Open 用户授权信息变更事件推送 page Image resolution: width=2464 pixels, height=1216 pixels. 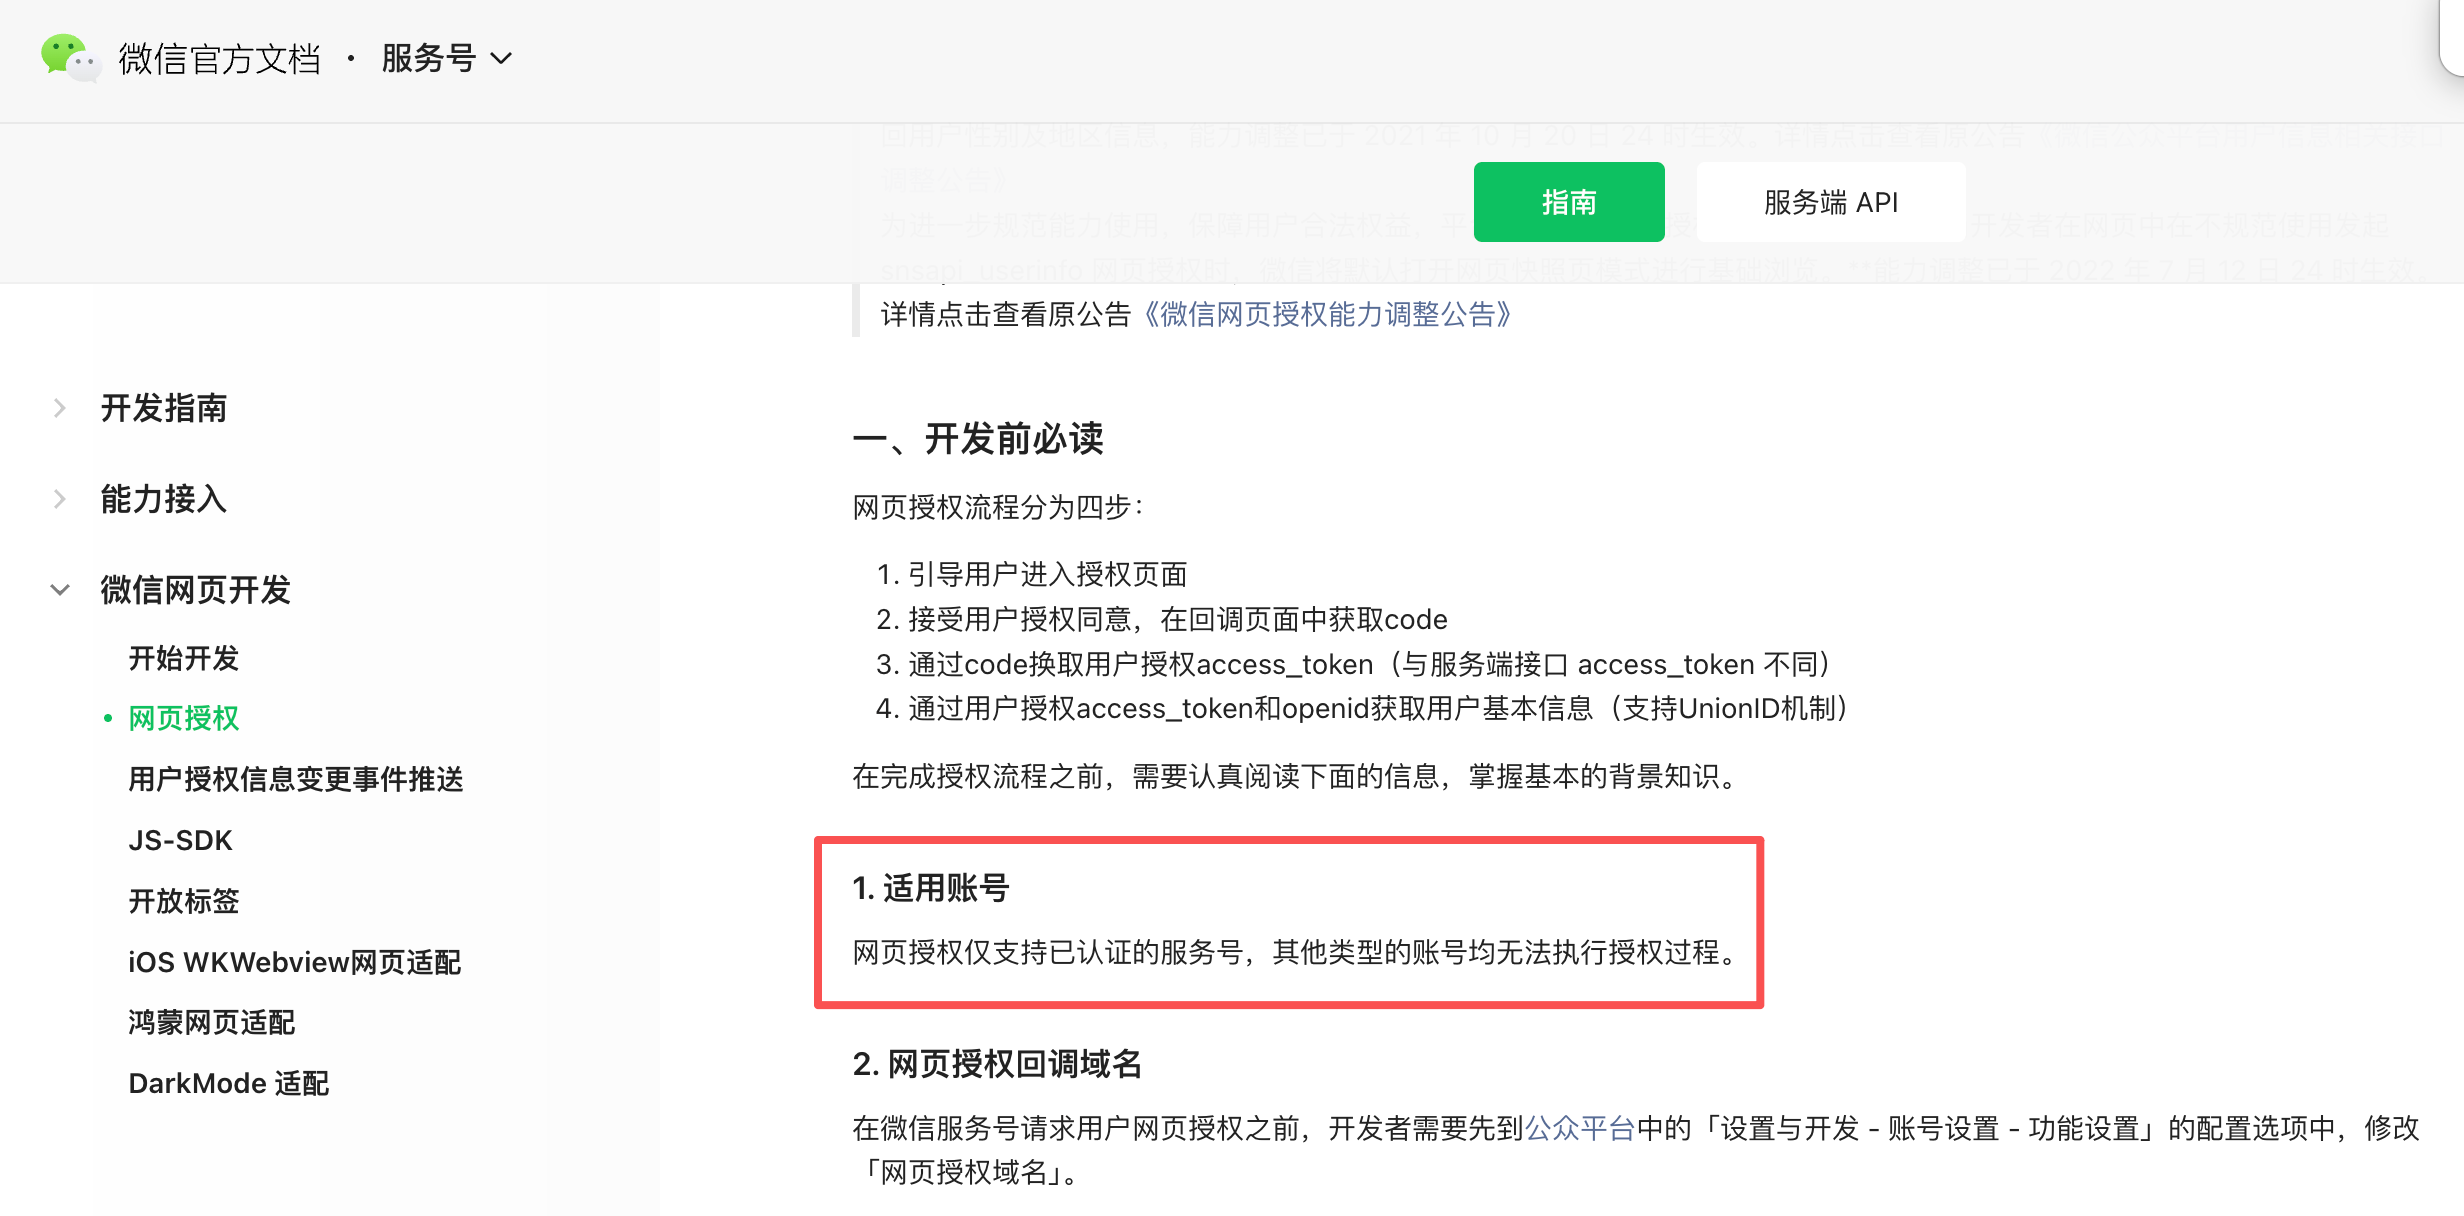click(x=296, y=779)
